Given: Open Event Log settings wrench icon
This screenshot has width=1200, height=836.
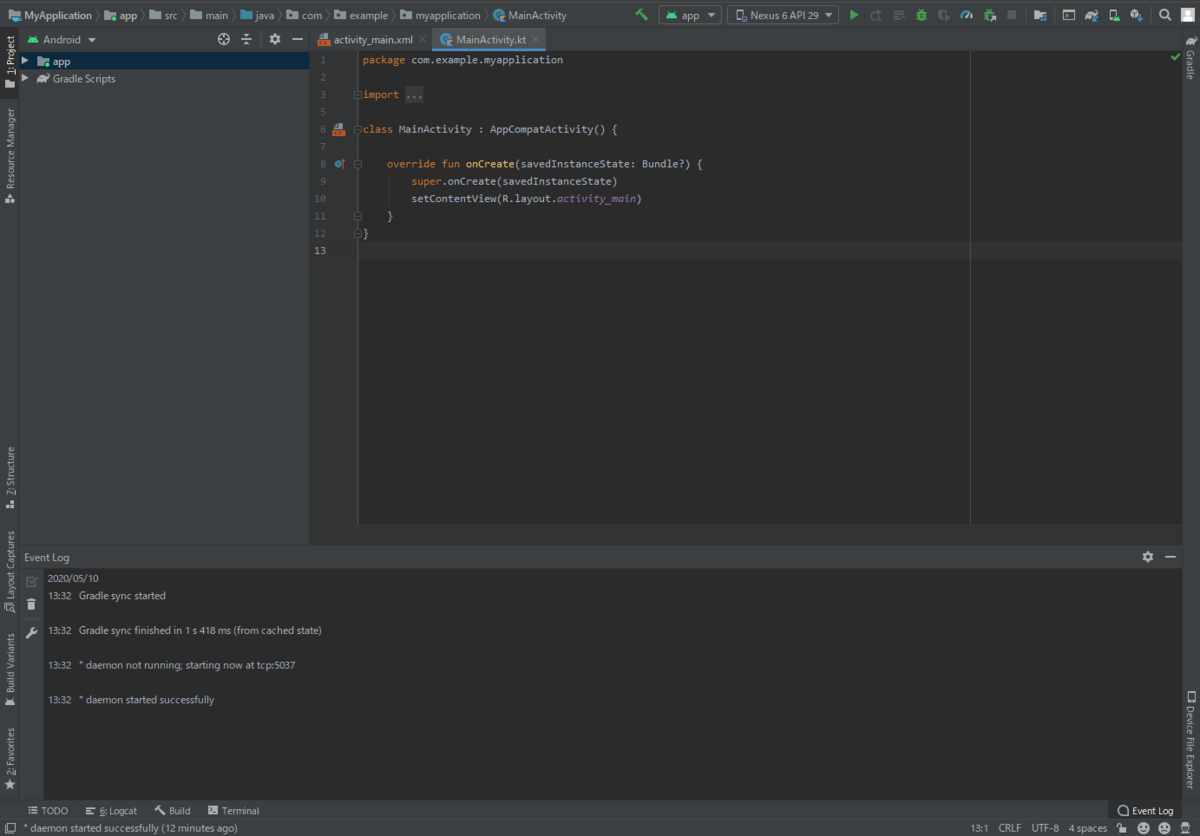Looking at the screenshot, I should pyautogui.click(x=31, y=633).
